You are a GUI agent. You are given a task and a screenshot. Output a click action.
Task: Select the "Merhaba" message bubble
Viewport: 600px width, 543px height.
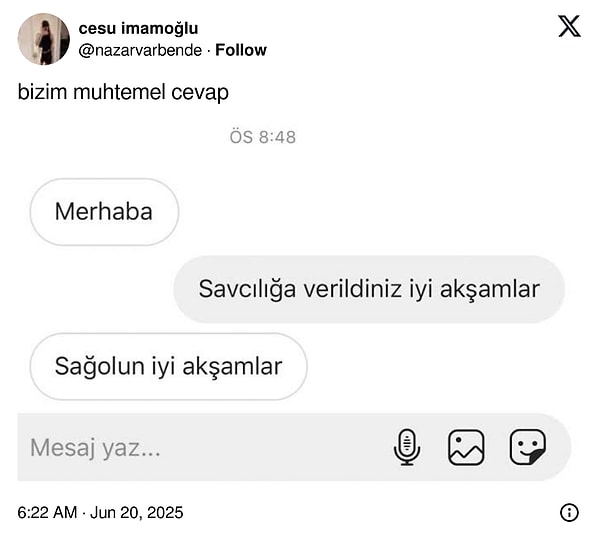[104, 212]
